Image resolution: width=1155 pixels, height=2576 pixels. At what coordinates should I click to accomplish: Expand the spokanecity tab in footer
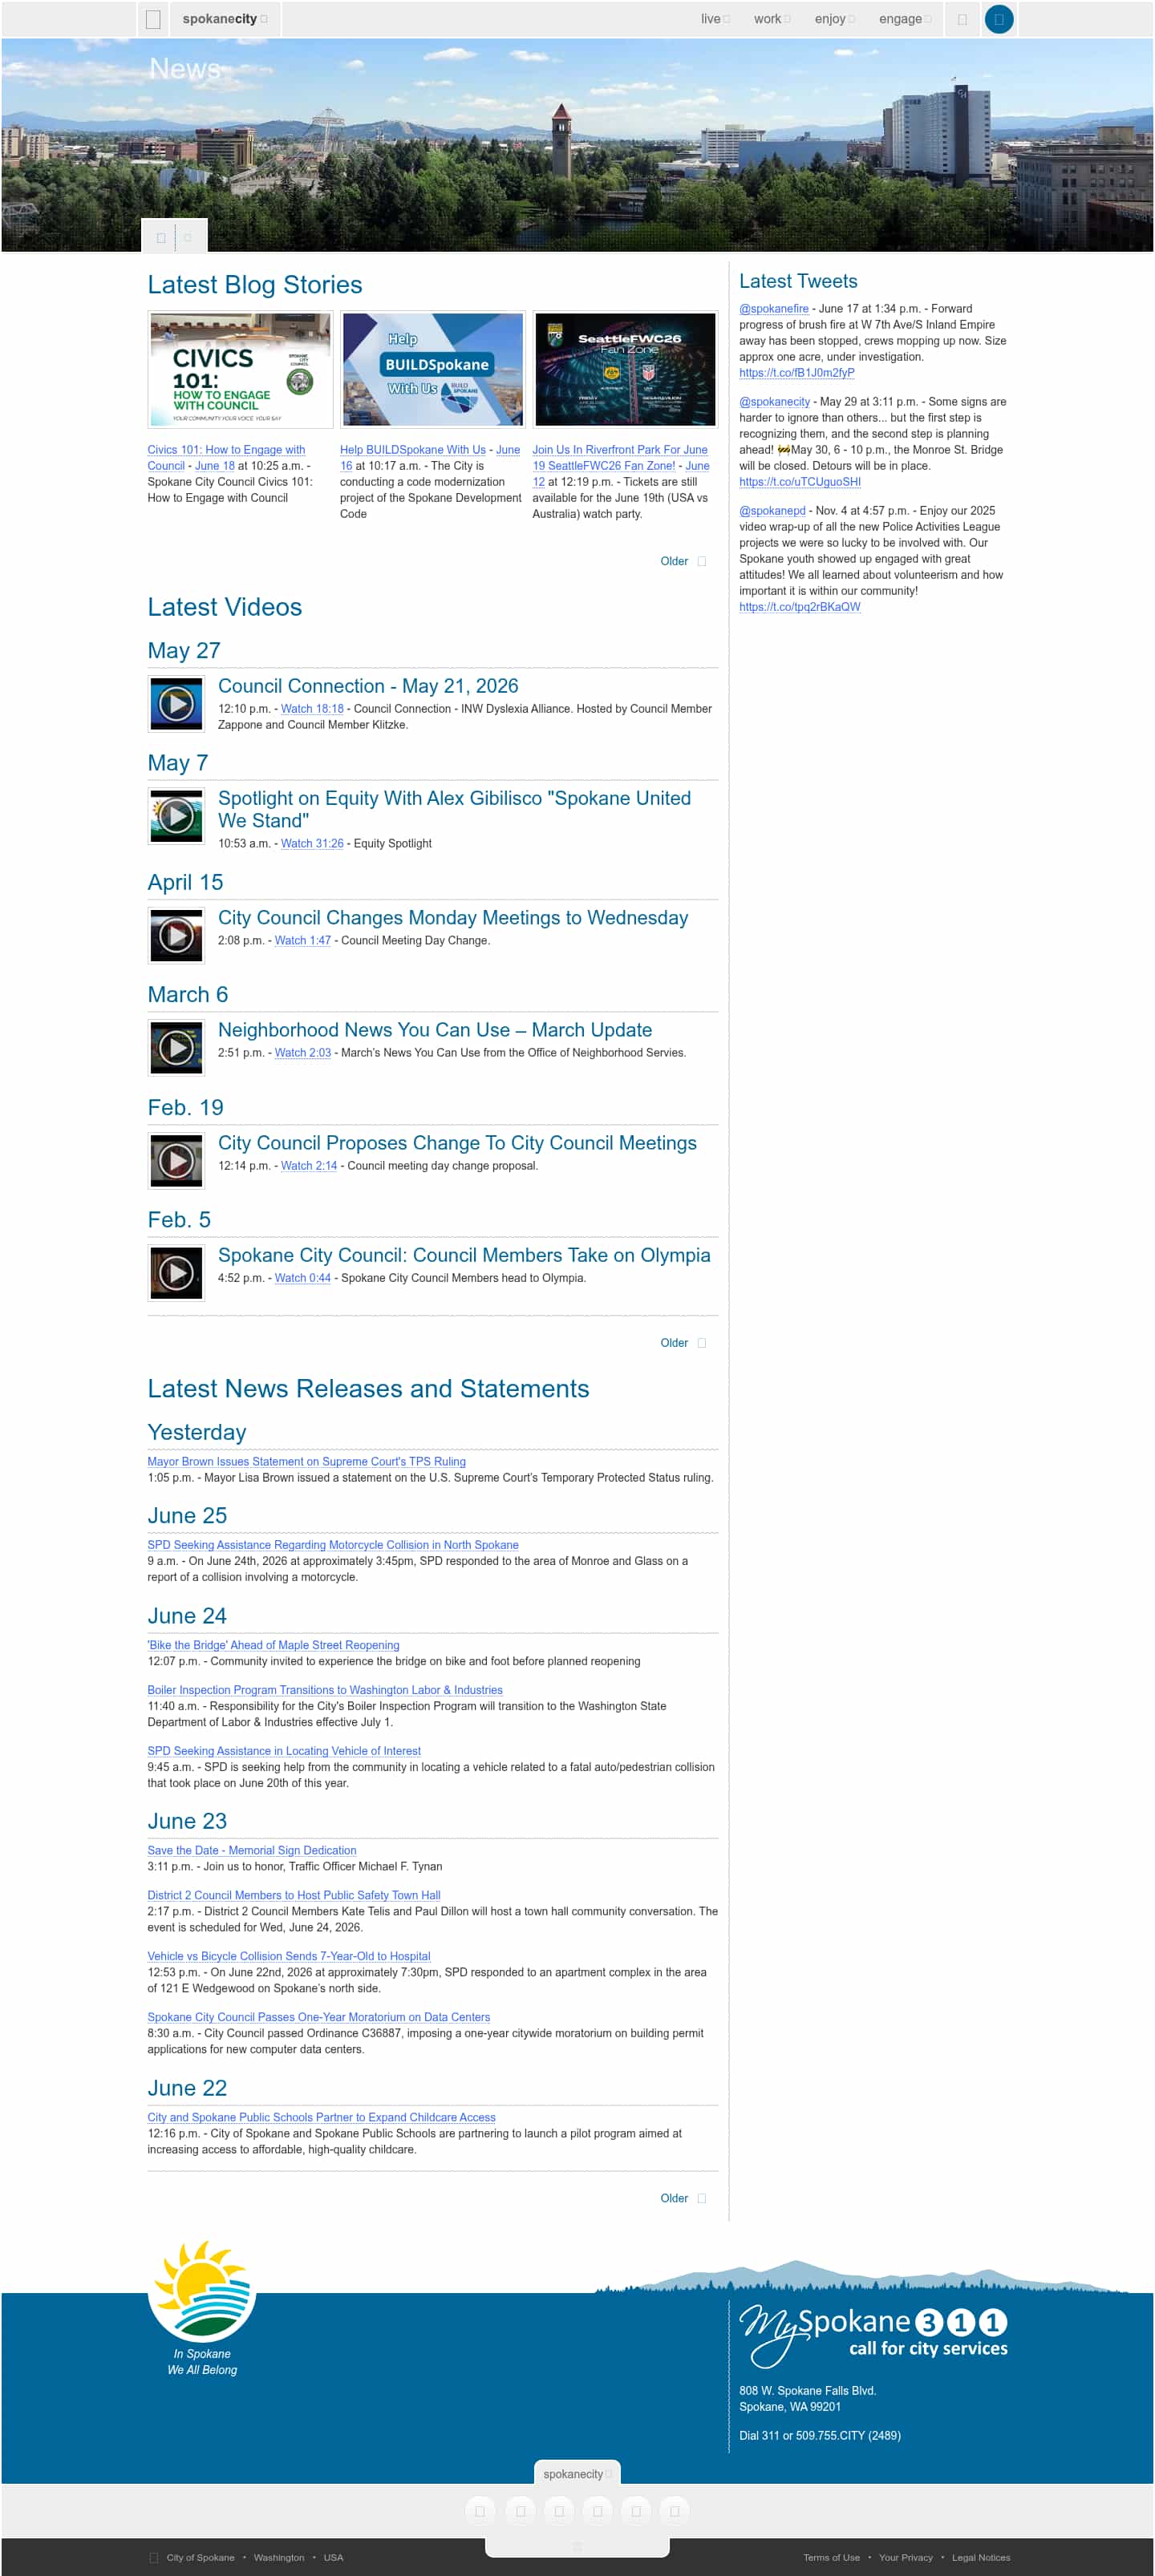coord(577,2473)
